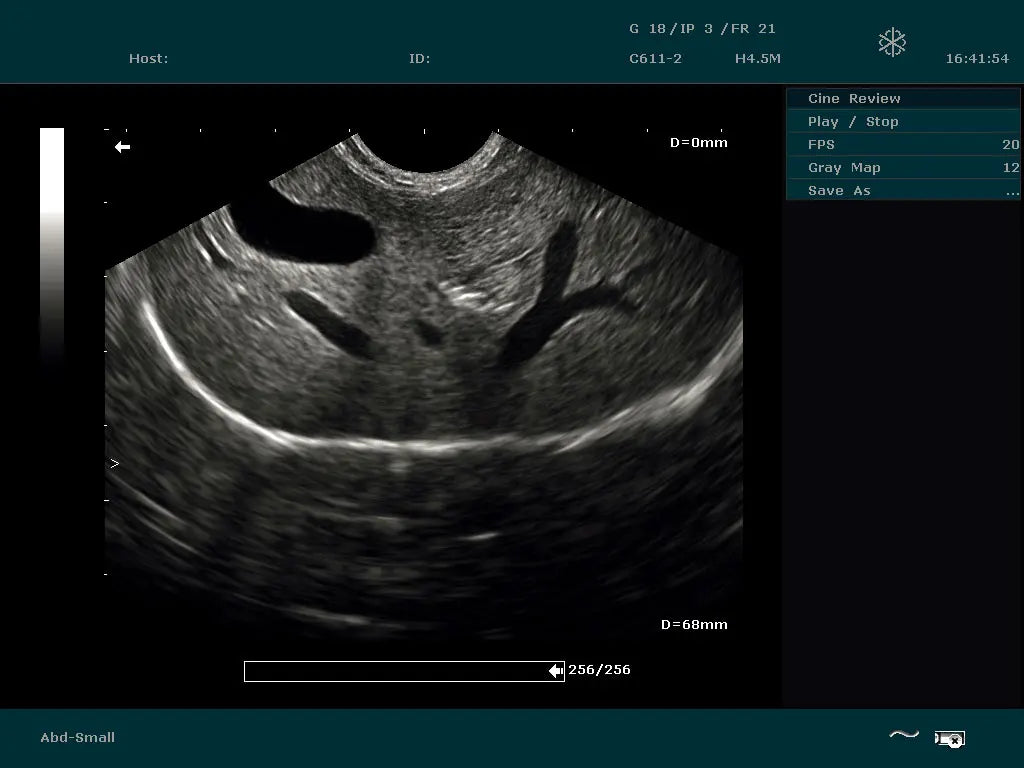The height and width of the screenshot is (768, 1024).
Task: Open the Save As dialog
Action: click(839, 190)
